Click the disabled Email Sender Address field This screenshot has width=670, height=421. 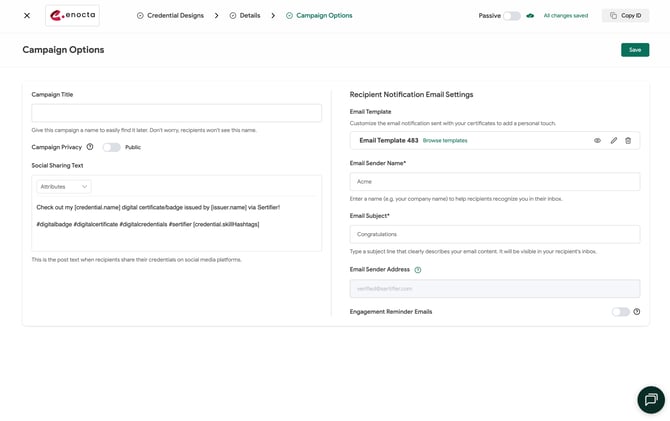click(x=495, y=289)
